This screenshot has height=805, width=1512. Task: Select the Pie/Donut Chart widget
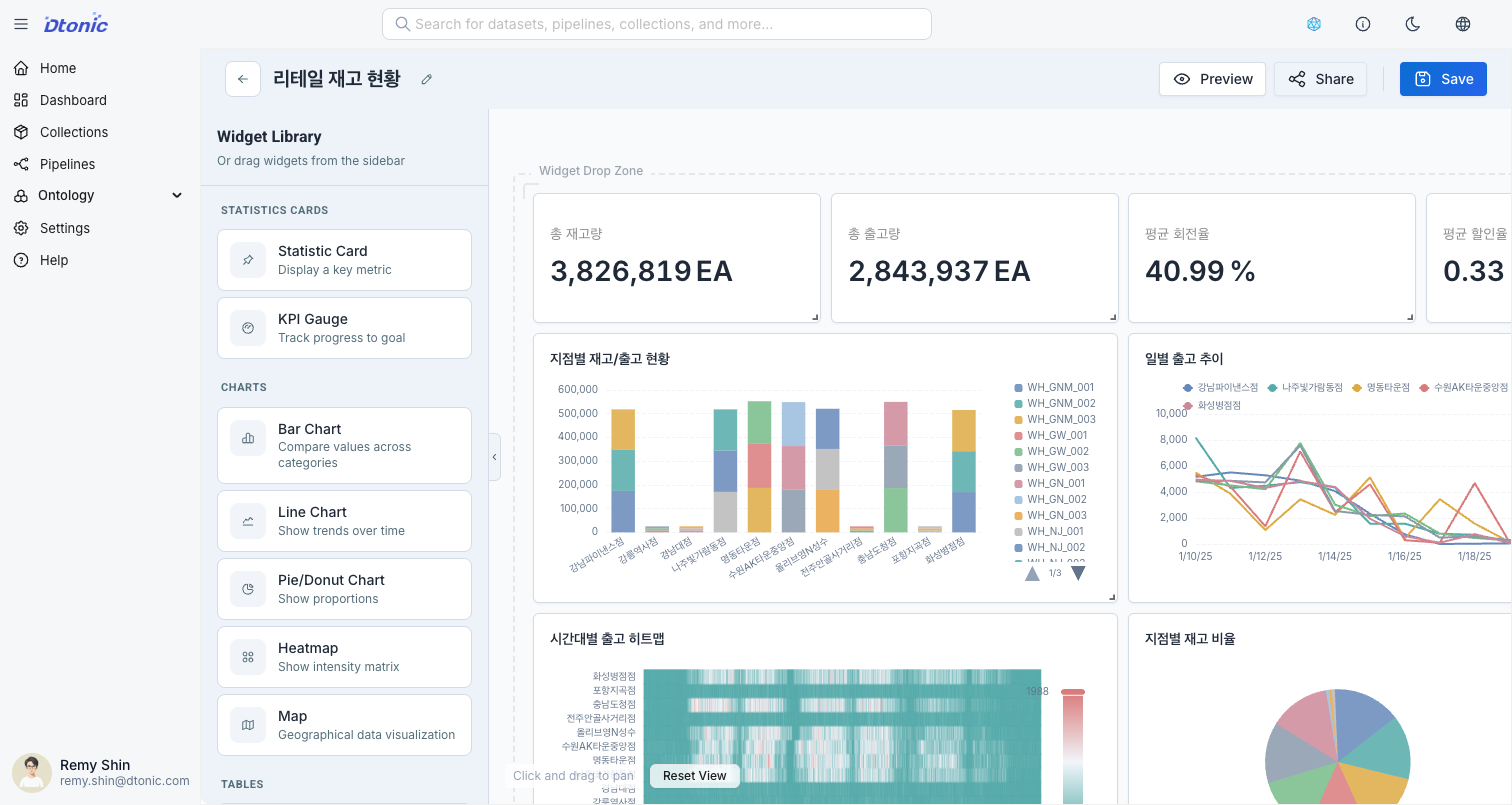pyautogui.click(x=344, y=589)
